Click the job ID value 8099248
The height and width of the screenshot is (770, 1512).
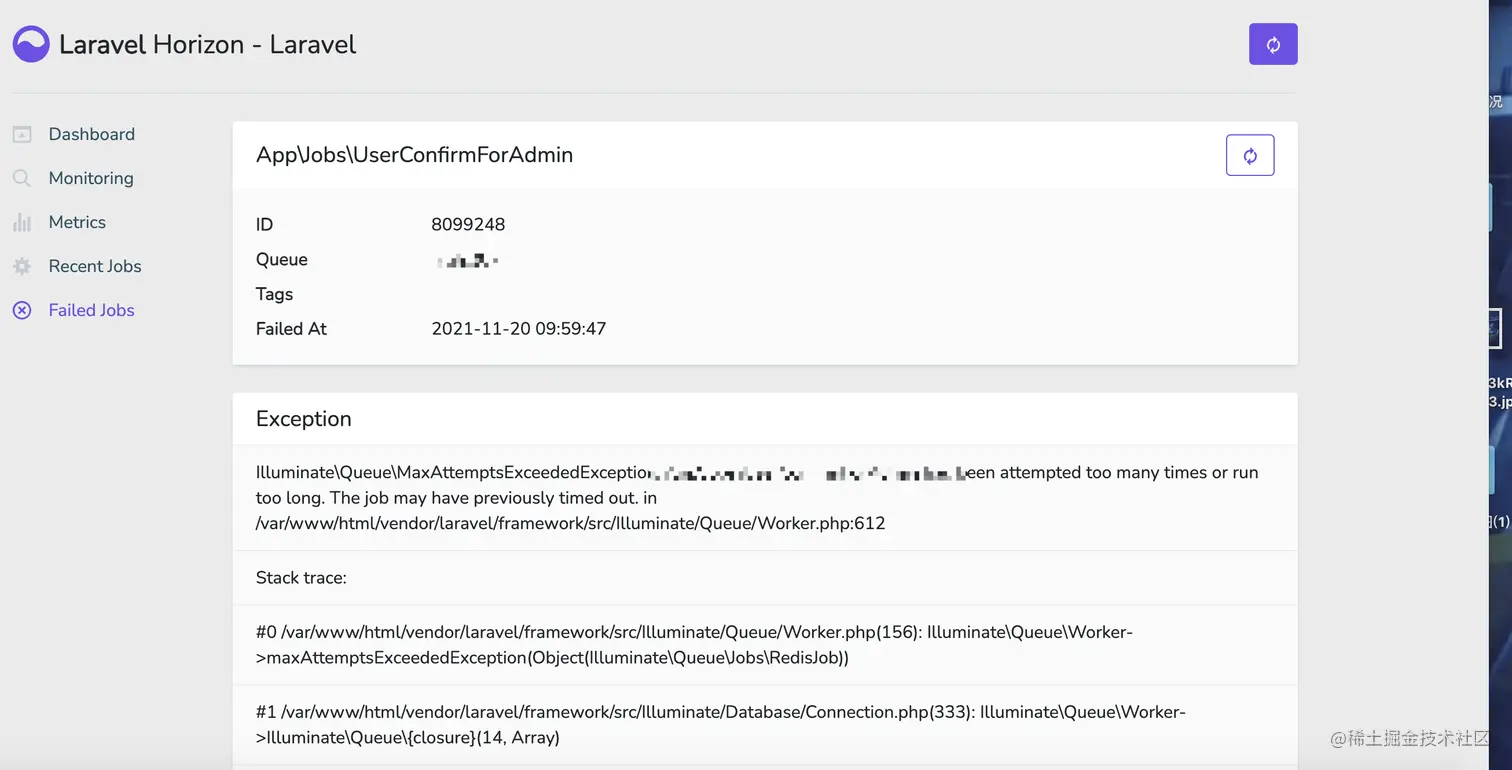click(x=468, y=224)
